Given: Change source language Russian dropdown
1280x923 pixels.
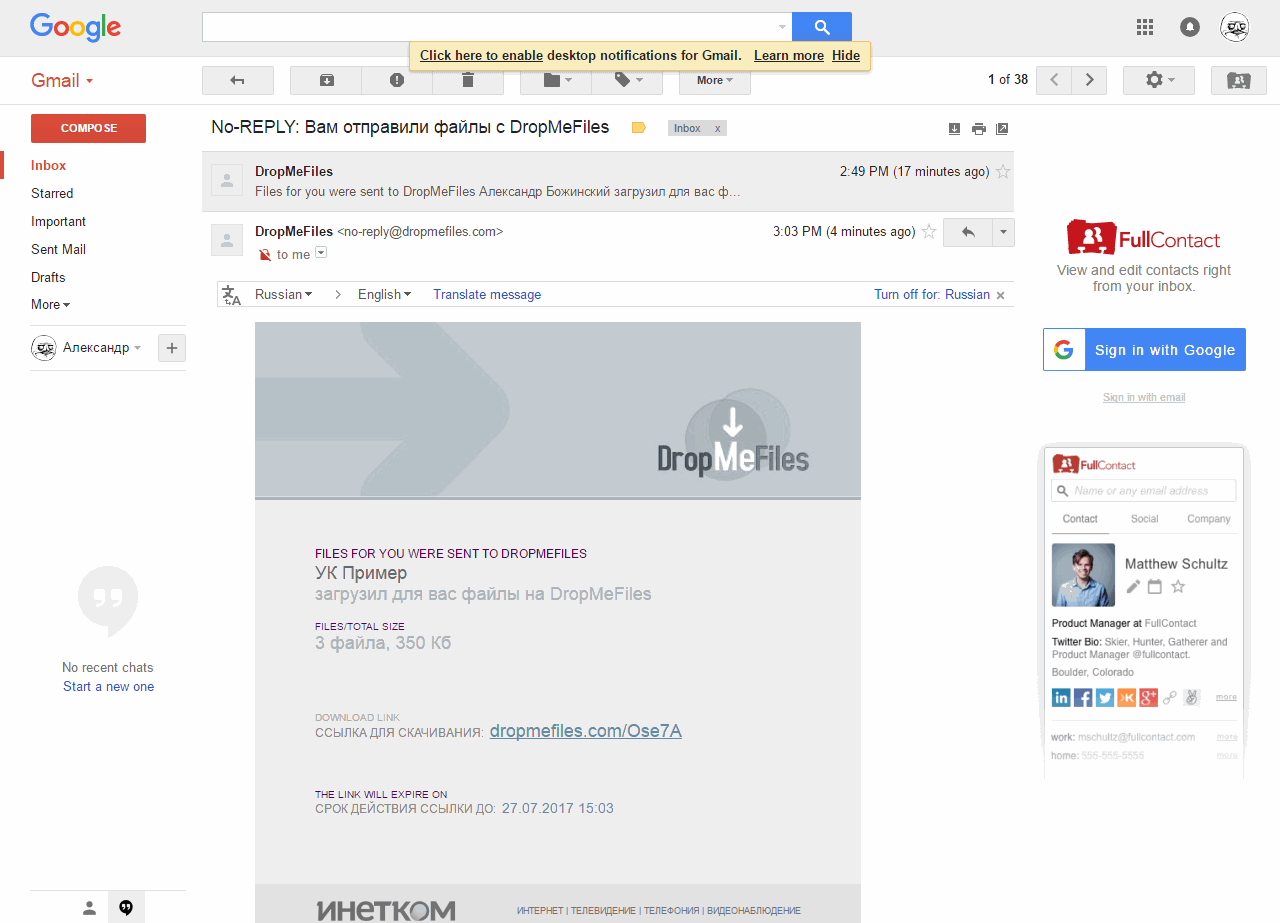Looking at the screenshot, I should [283, 294].
